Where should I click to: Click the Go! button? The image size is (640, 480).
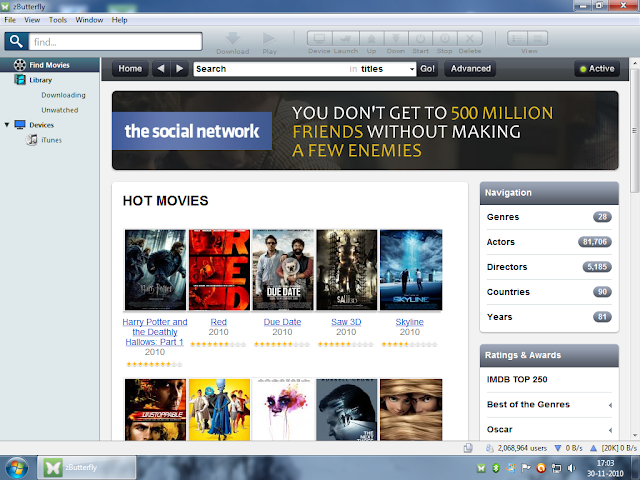427,69
